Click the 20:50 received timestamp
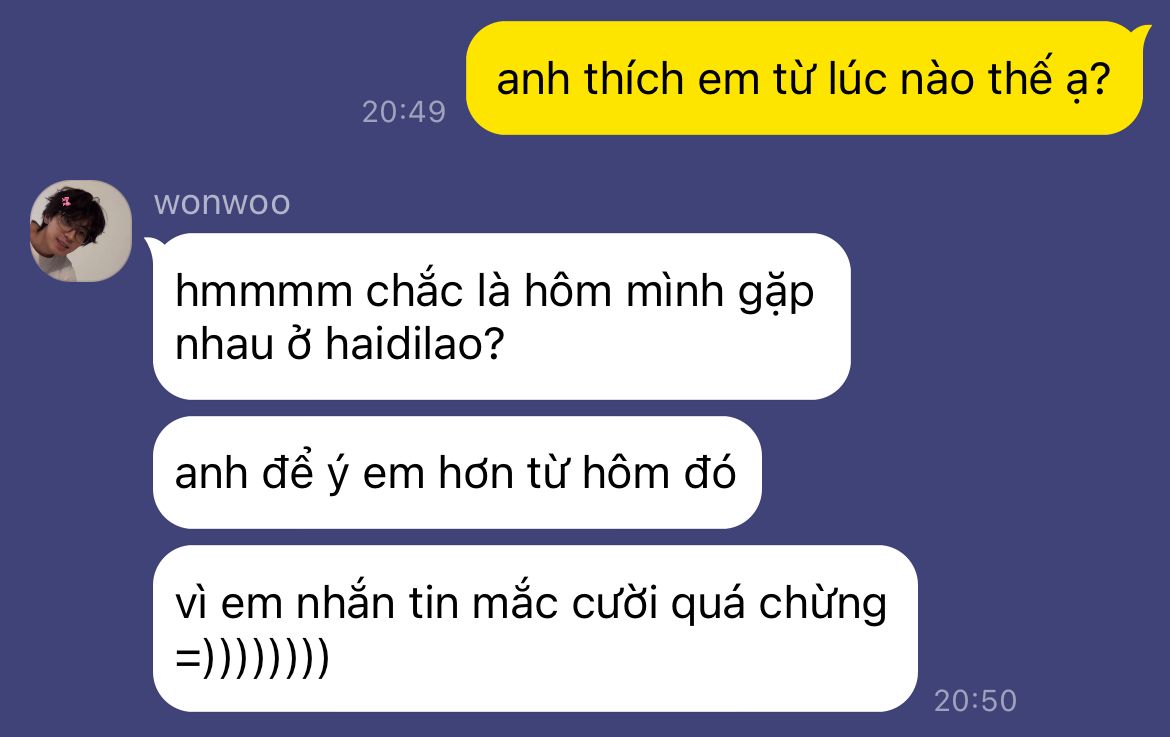Screen dimensions: 1170x737 click(975, 700)
